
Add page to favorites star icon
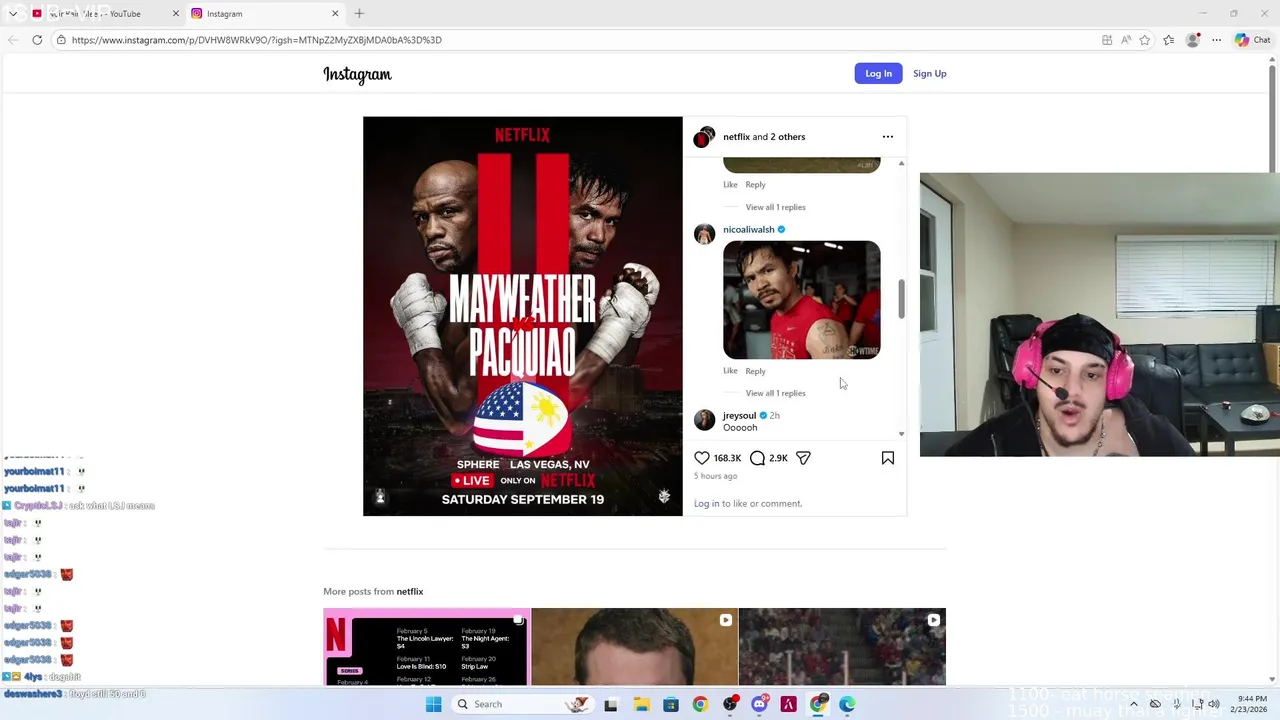(x=1145, y=40)
